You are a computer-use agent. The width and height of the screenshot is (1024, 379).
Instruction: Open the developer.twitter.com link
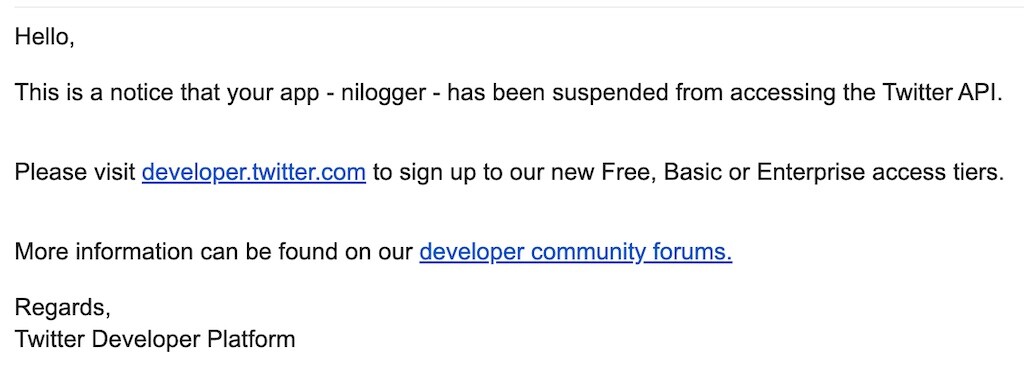click(253, 173)
